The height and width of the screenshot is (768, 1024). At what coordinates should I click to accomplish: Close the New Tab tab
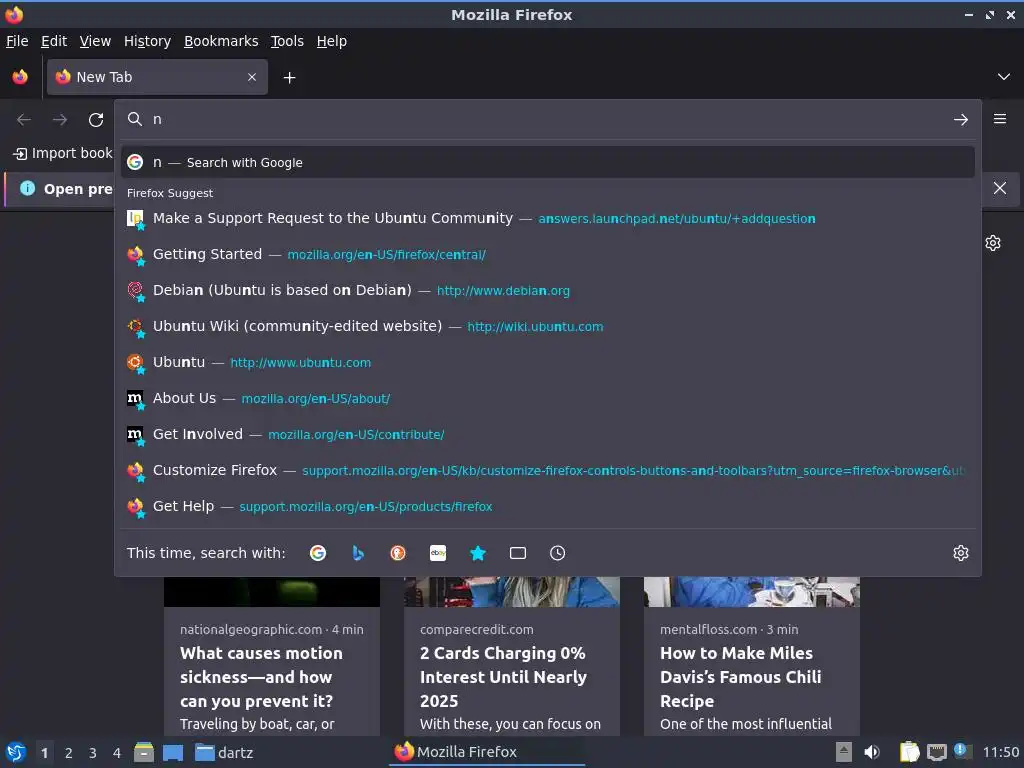tap(252, 77)
